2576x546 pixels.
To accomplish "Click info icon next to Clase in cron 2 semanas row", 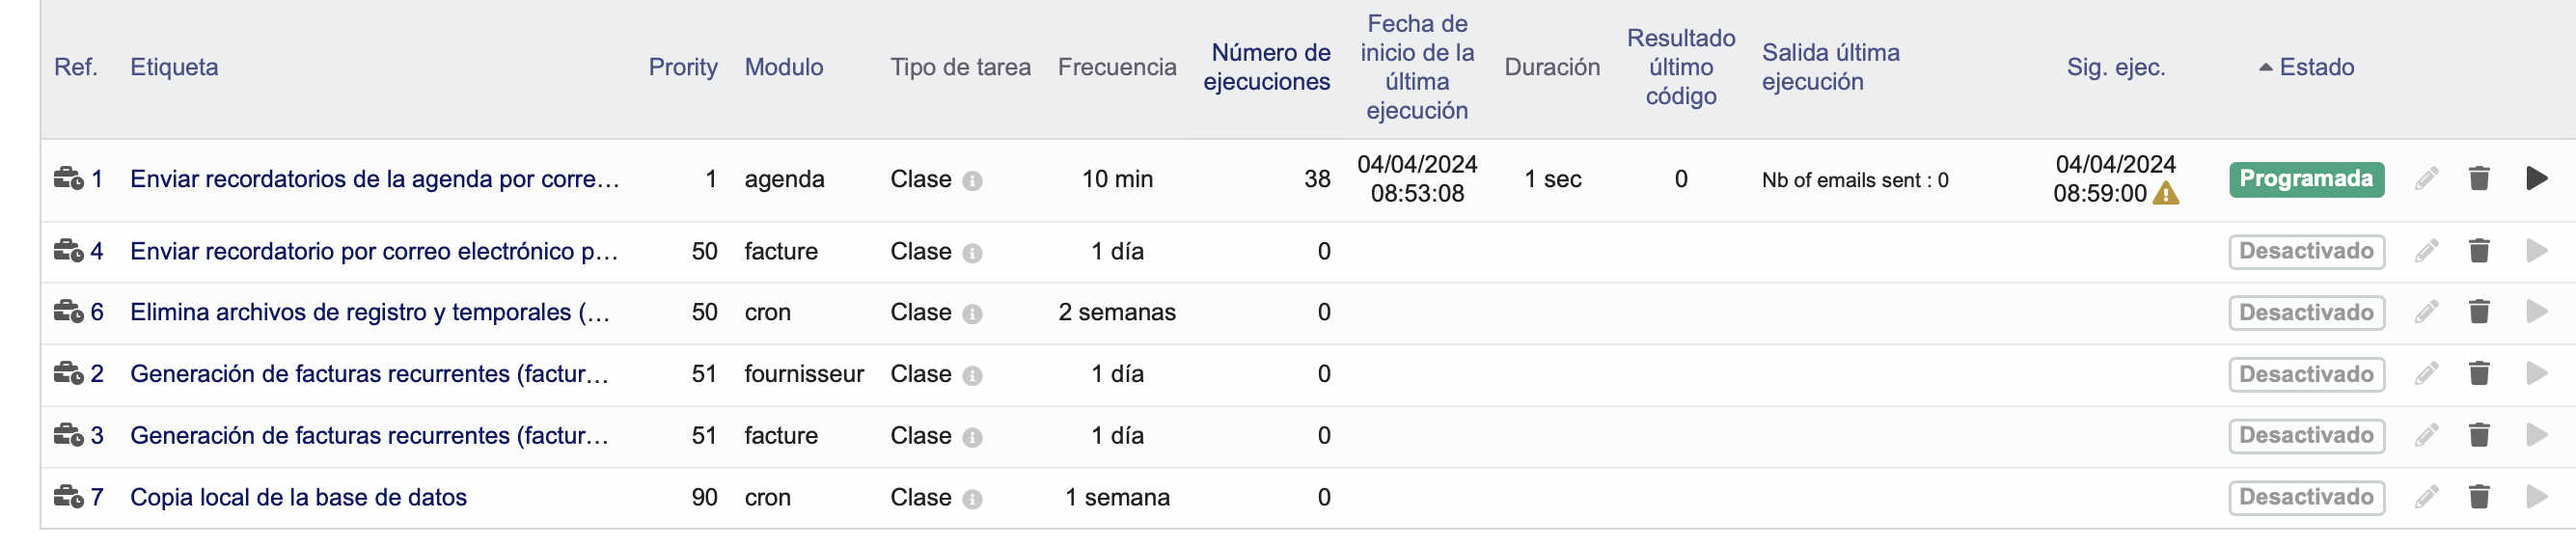I will click(972, 314).
